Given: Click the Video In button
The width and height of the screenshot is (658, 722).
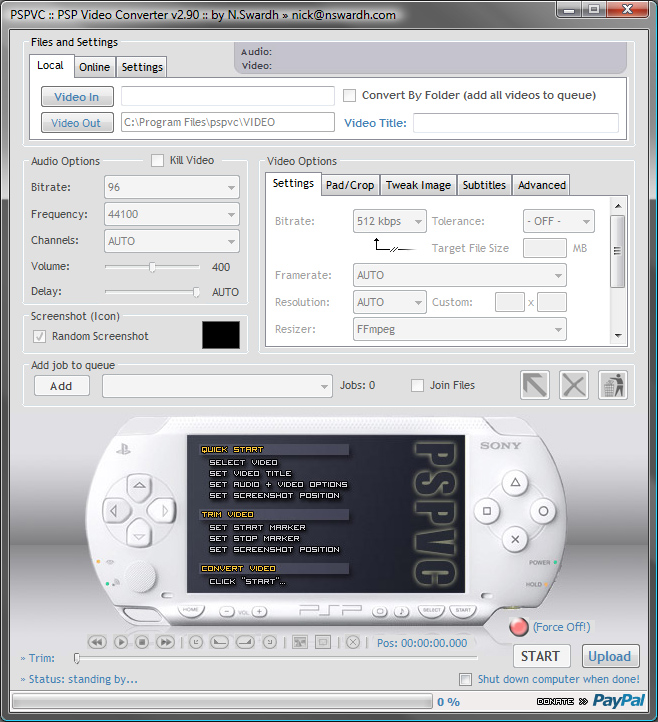Looking at the screenshot, I should [77, 97].
